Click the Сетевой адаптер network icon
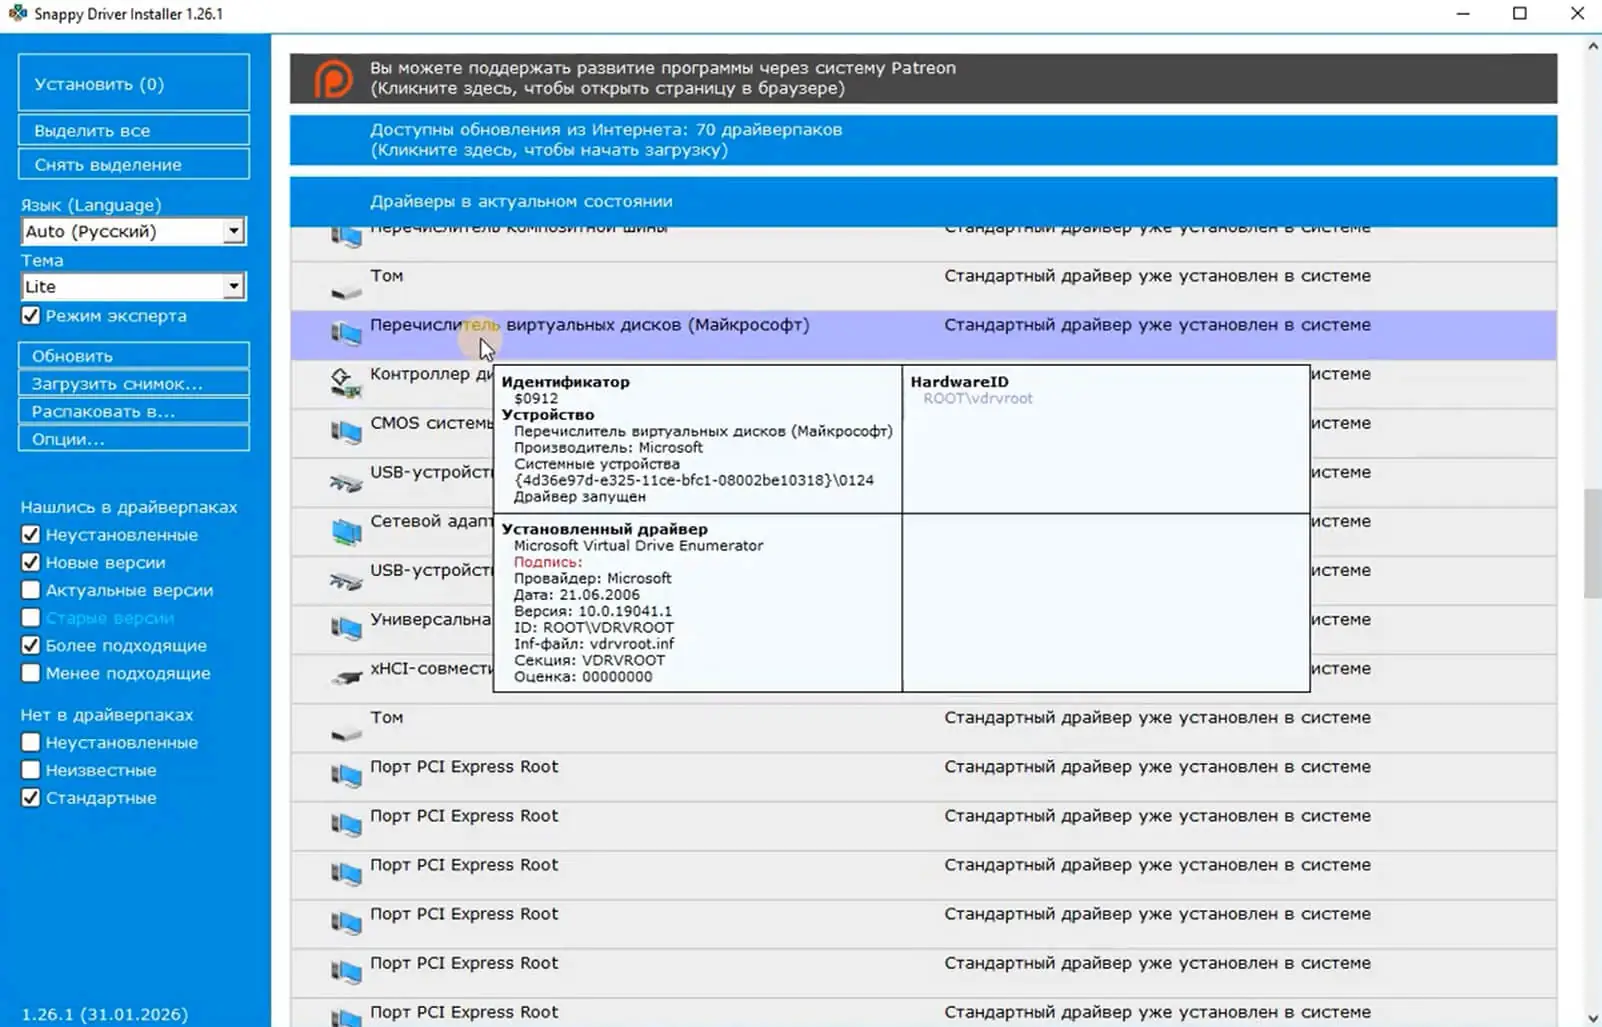Screen dimensions: 1602x1027 pyautogui.click(x=346, y=531)
